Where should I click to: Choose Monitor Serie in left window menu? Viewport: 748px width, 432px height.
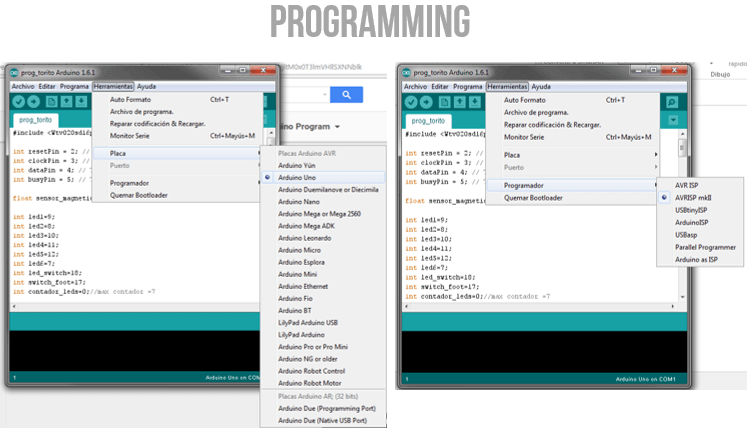177,136
